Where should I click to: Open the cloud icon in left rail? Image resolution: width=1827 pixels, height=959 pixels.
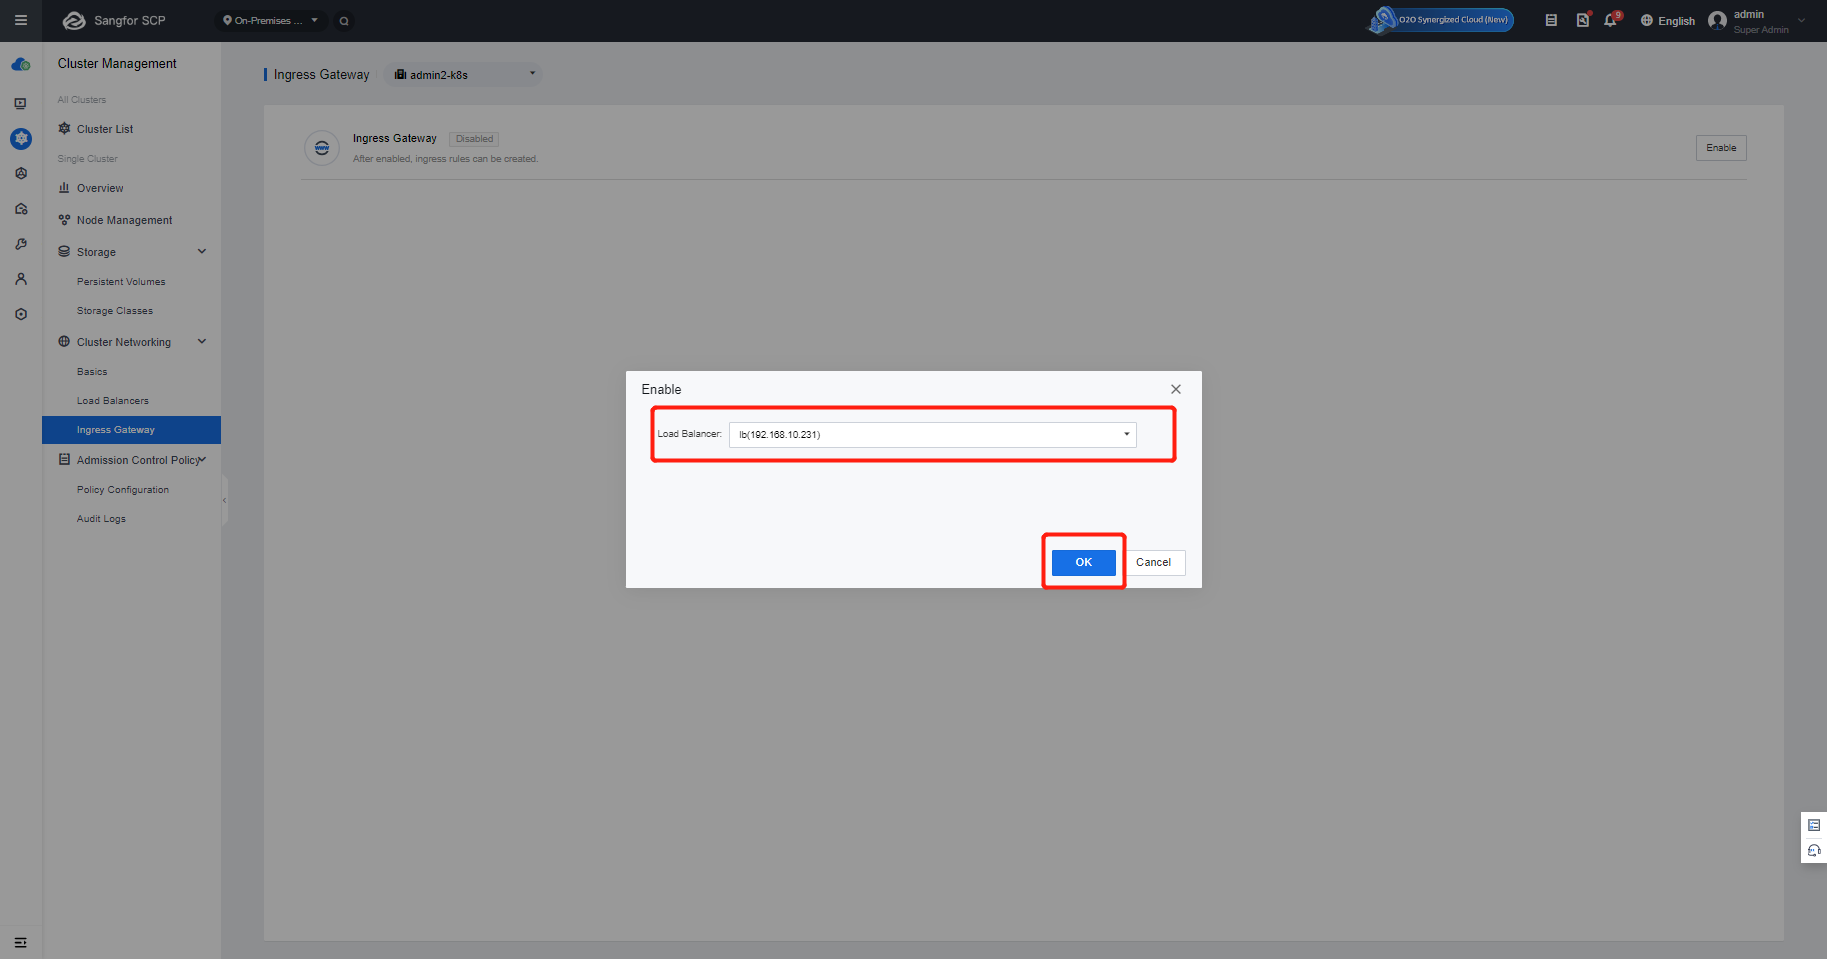tap(20, 64)
